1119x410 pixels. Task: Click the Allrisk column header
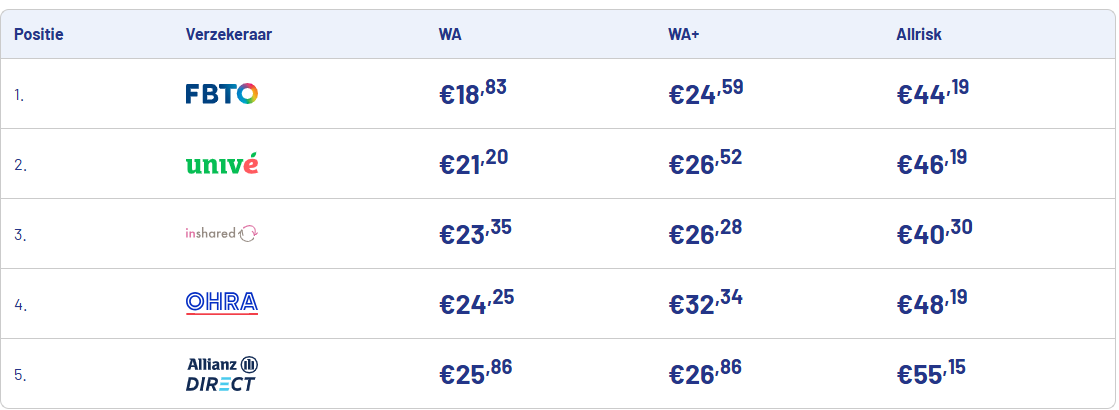click(x=919, y=35)
